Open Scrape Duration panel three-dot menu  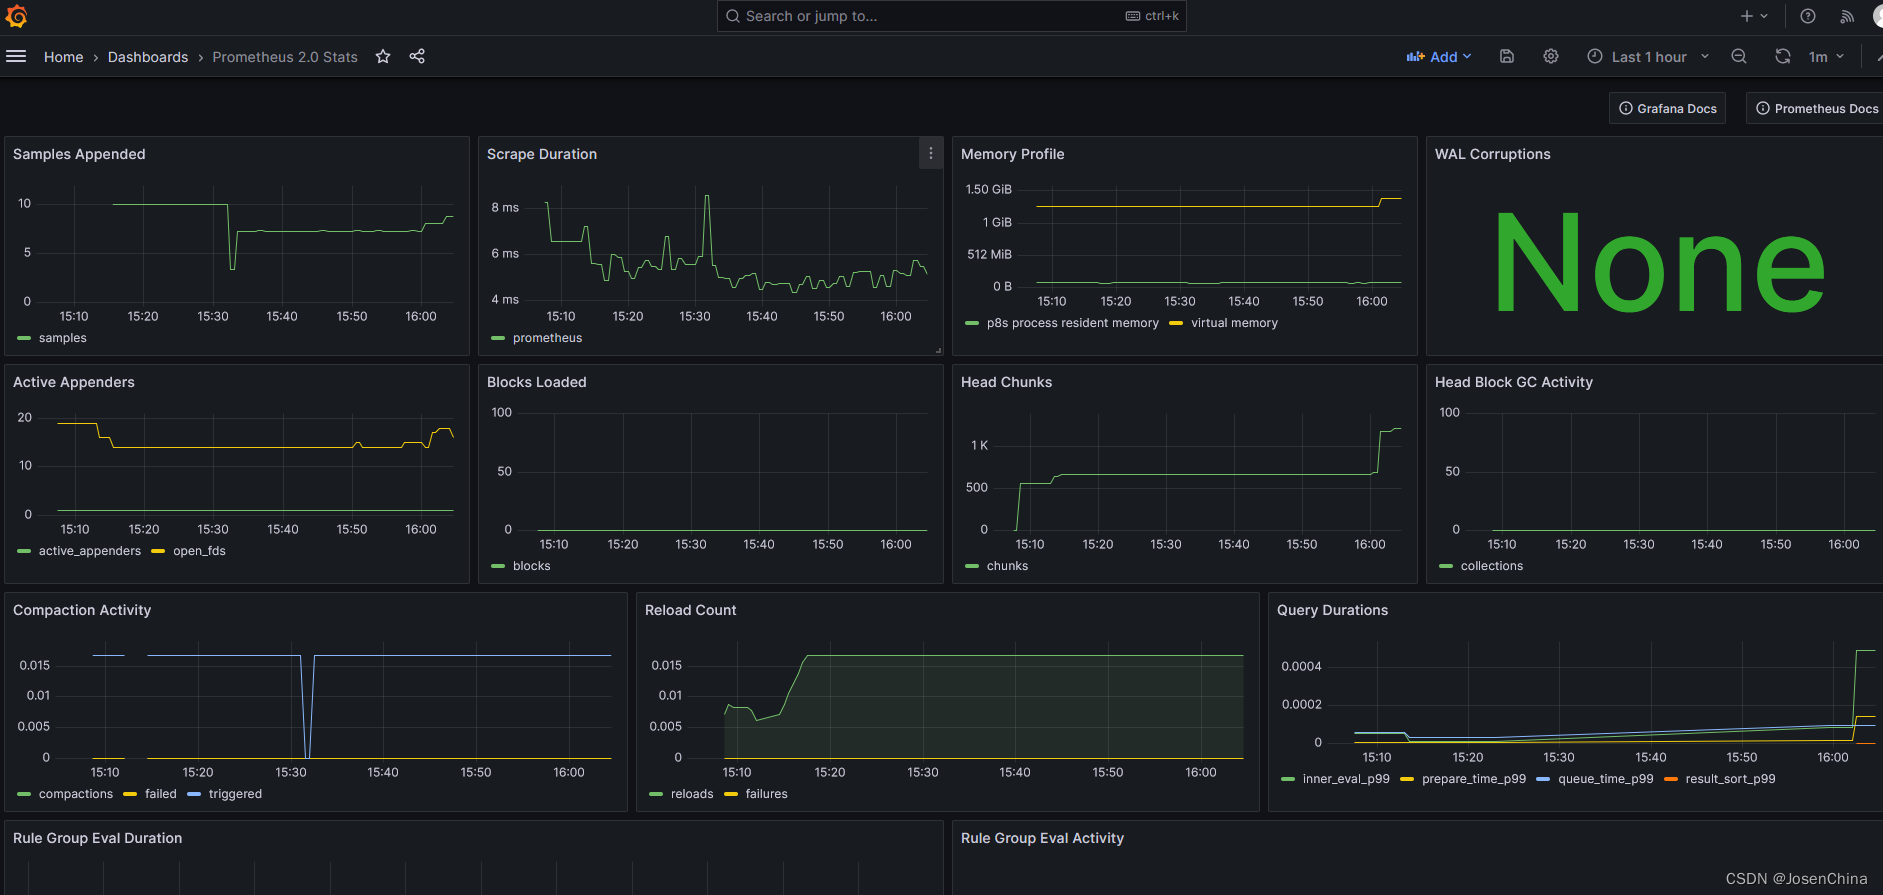(x=931, y=154)
